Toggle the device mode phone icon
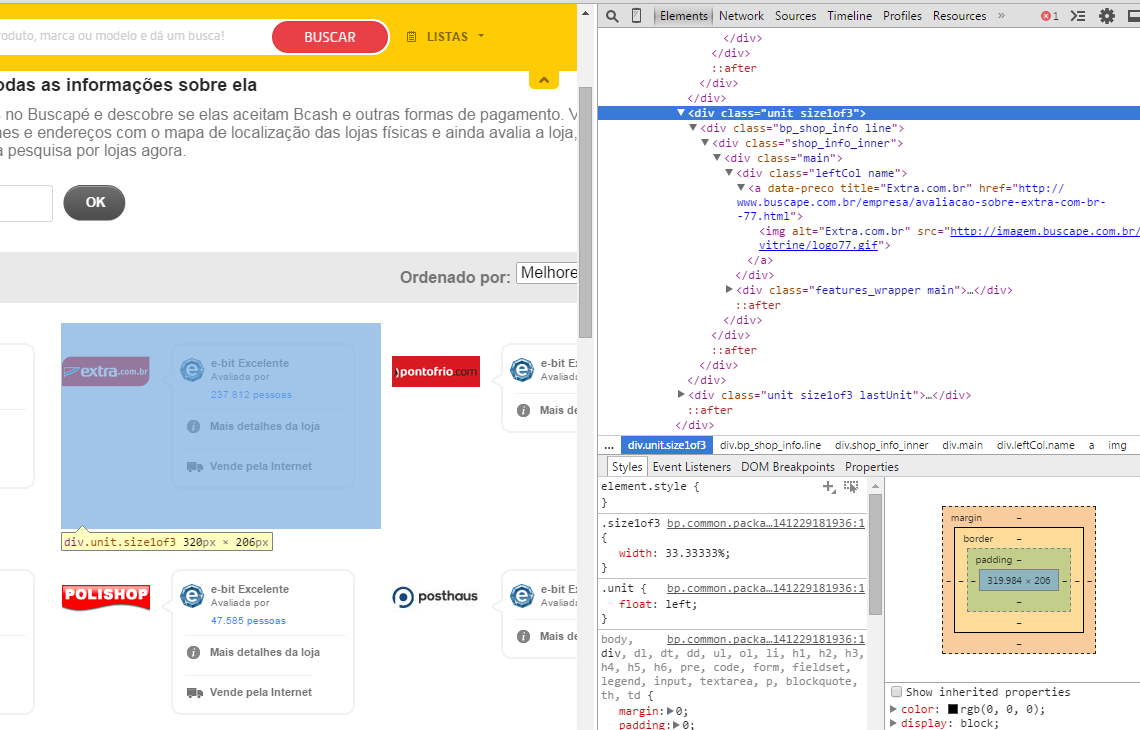Viewport: 1140px width, 730px height. coord(636,16)
